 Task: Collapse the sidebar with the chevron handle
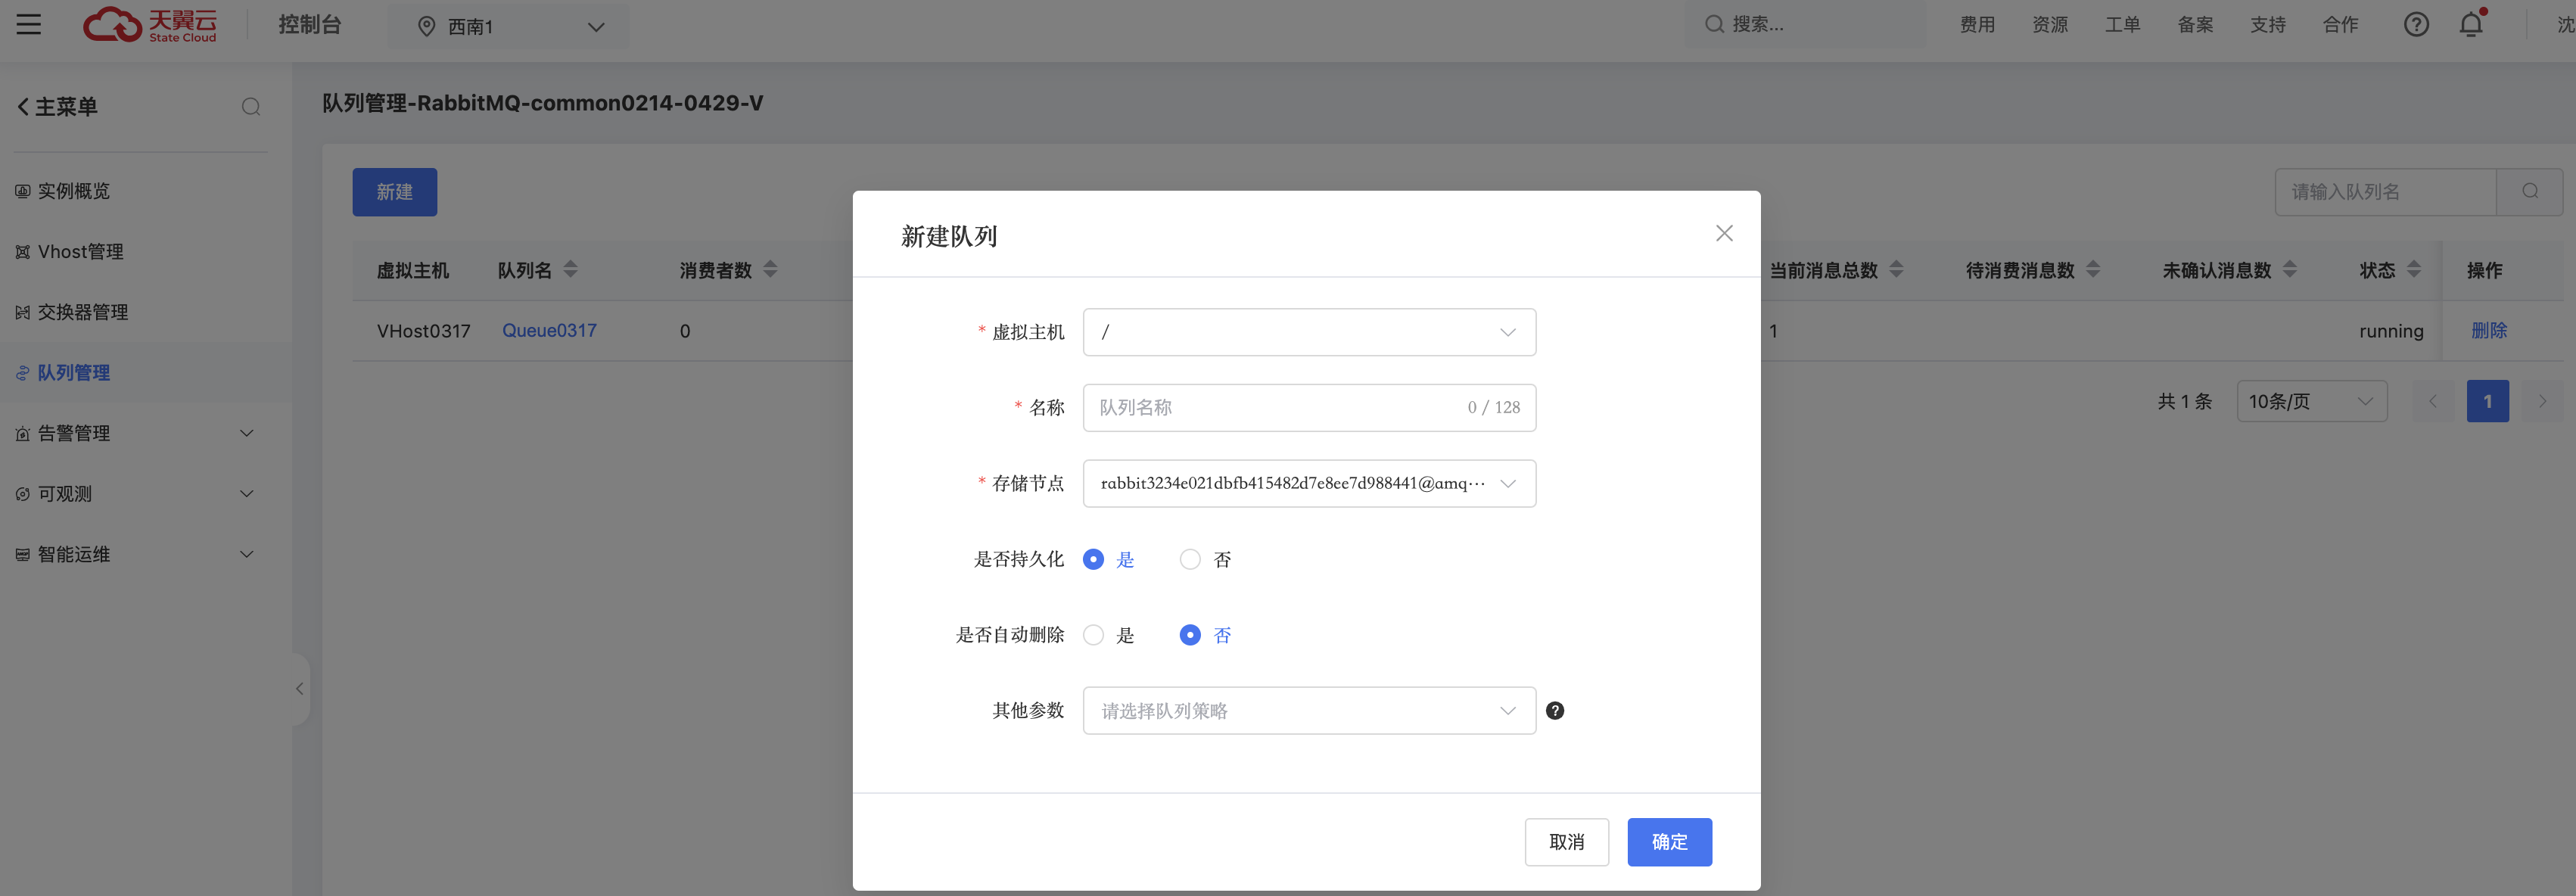pos(299,688)
